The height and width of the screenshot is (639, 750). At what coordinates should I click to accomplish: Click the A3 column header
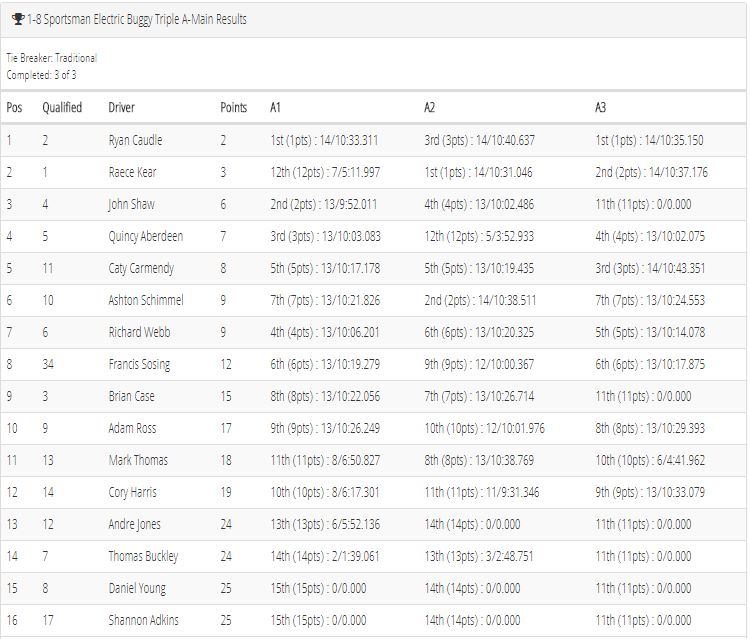[600, 107]
